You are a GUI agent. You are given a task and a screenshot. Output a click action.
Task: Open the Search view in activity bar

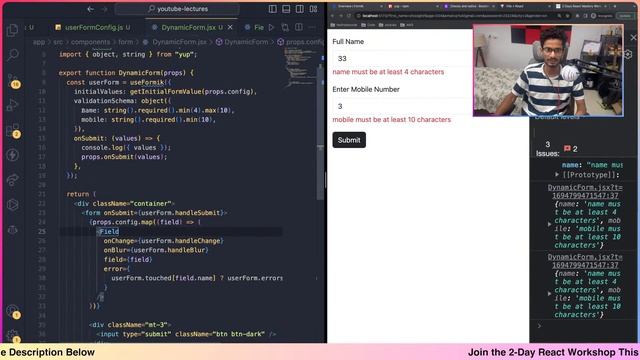(x=13, y=54)
